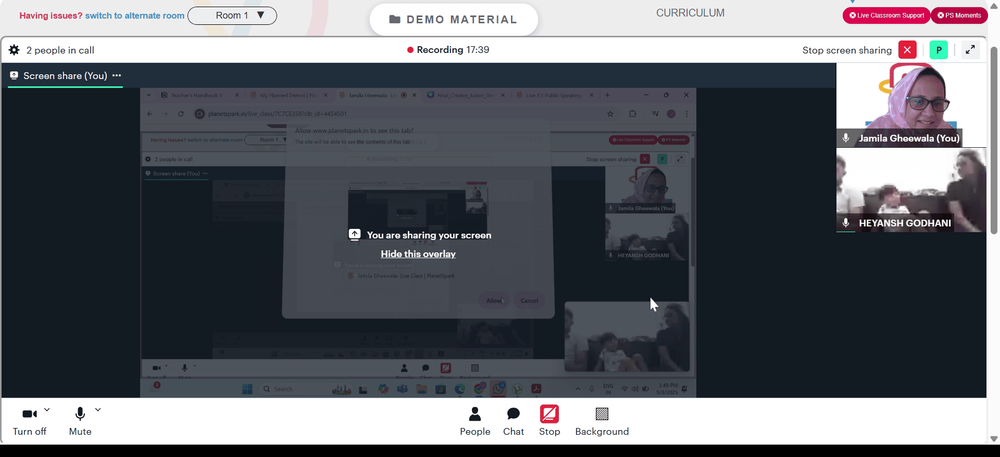Click switch to alternate room link

135,15
